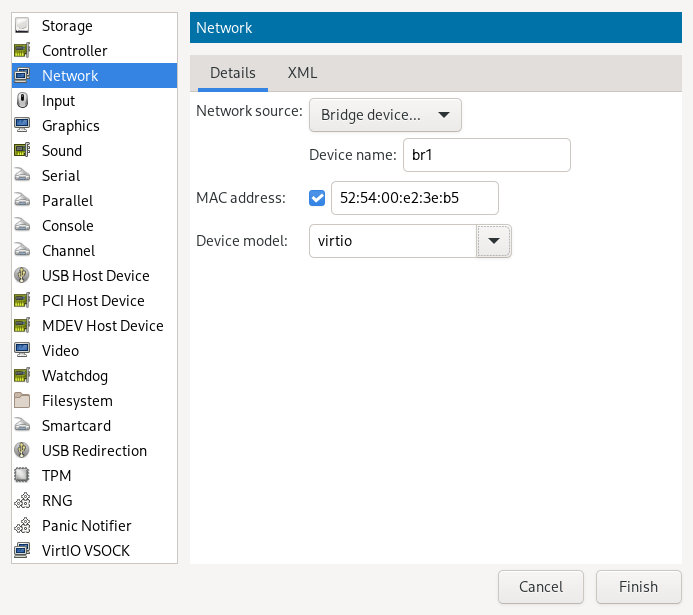Select the Graphics monitor icon

[x=22, y=126]
